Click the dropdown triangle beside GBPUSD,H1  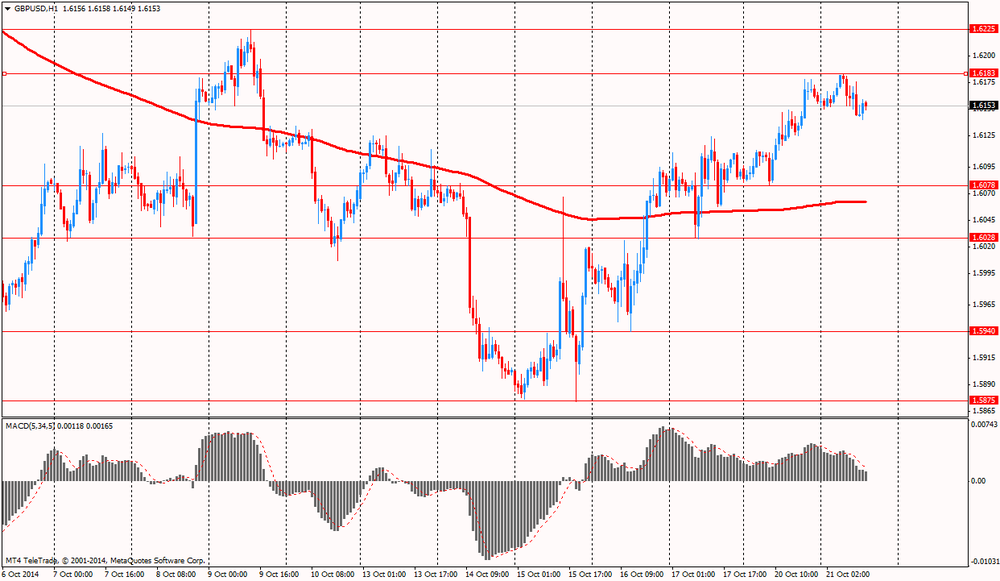pos(8,8)
